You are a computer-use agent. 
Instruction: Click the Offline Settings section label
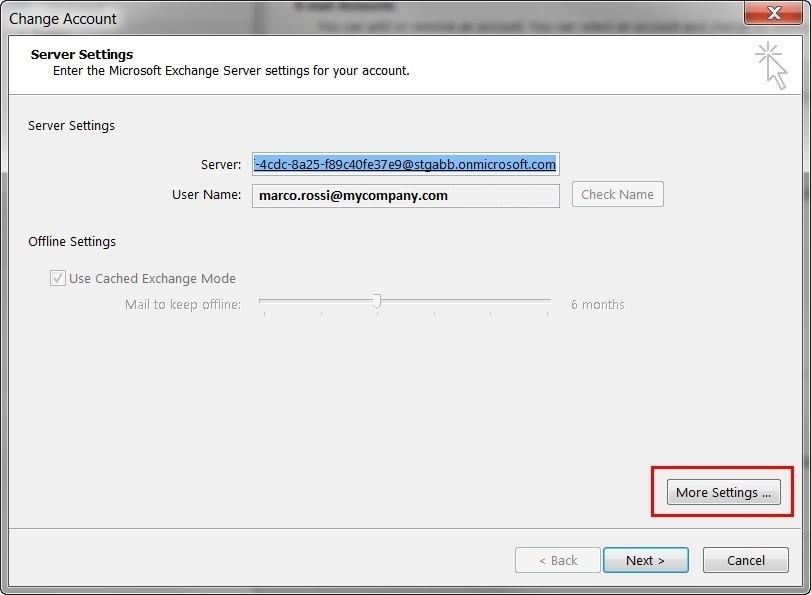click(72, 242)
